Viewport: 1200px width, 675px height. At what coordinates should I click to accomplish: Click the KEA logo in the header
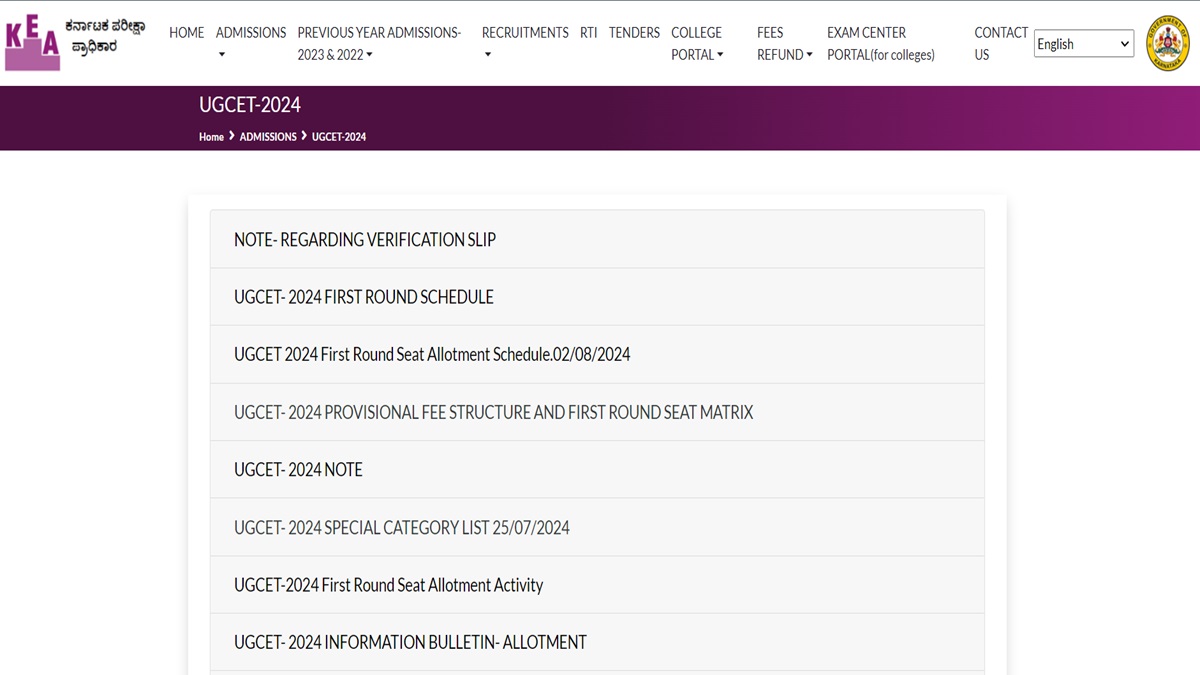(33, 43)
